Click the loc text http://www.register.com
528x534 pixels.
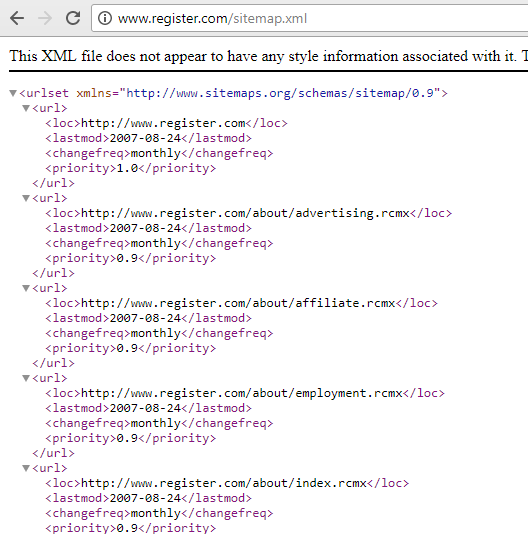coord(163,123)
